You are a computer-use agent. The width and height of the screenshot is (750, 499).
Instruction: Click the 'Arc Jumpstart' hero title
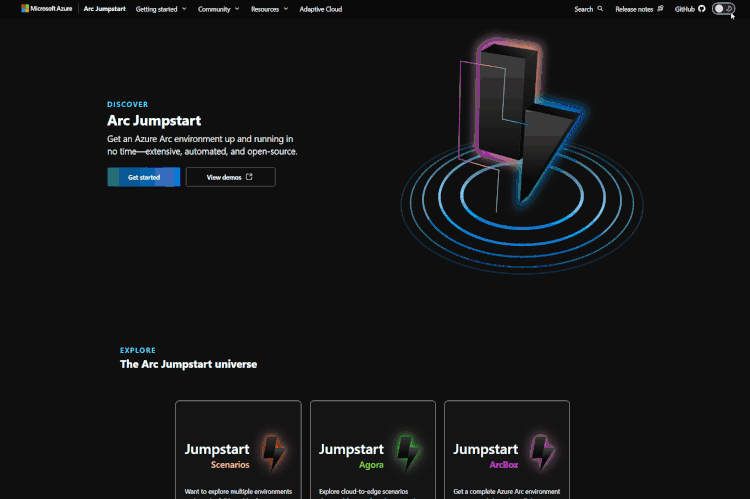tap(154, 121)
